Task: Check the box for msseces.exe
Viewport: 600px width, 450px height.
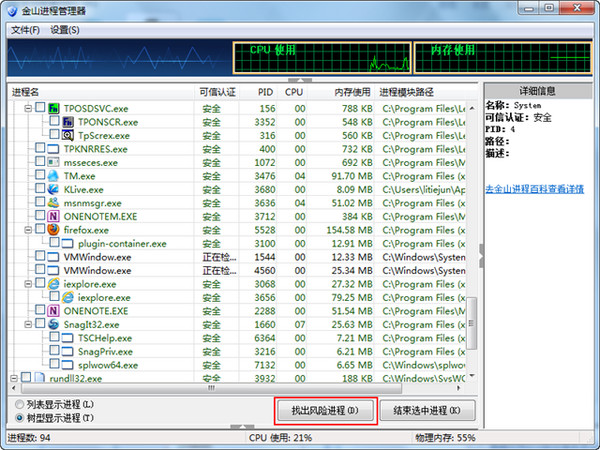Action: (x=40, y=161)
